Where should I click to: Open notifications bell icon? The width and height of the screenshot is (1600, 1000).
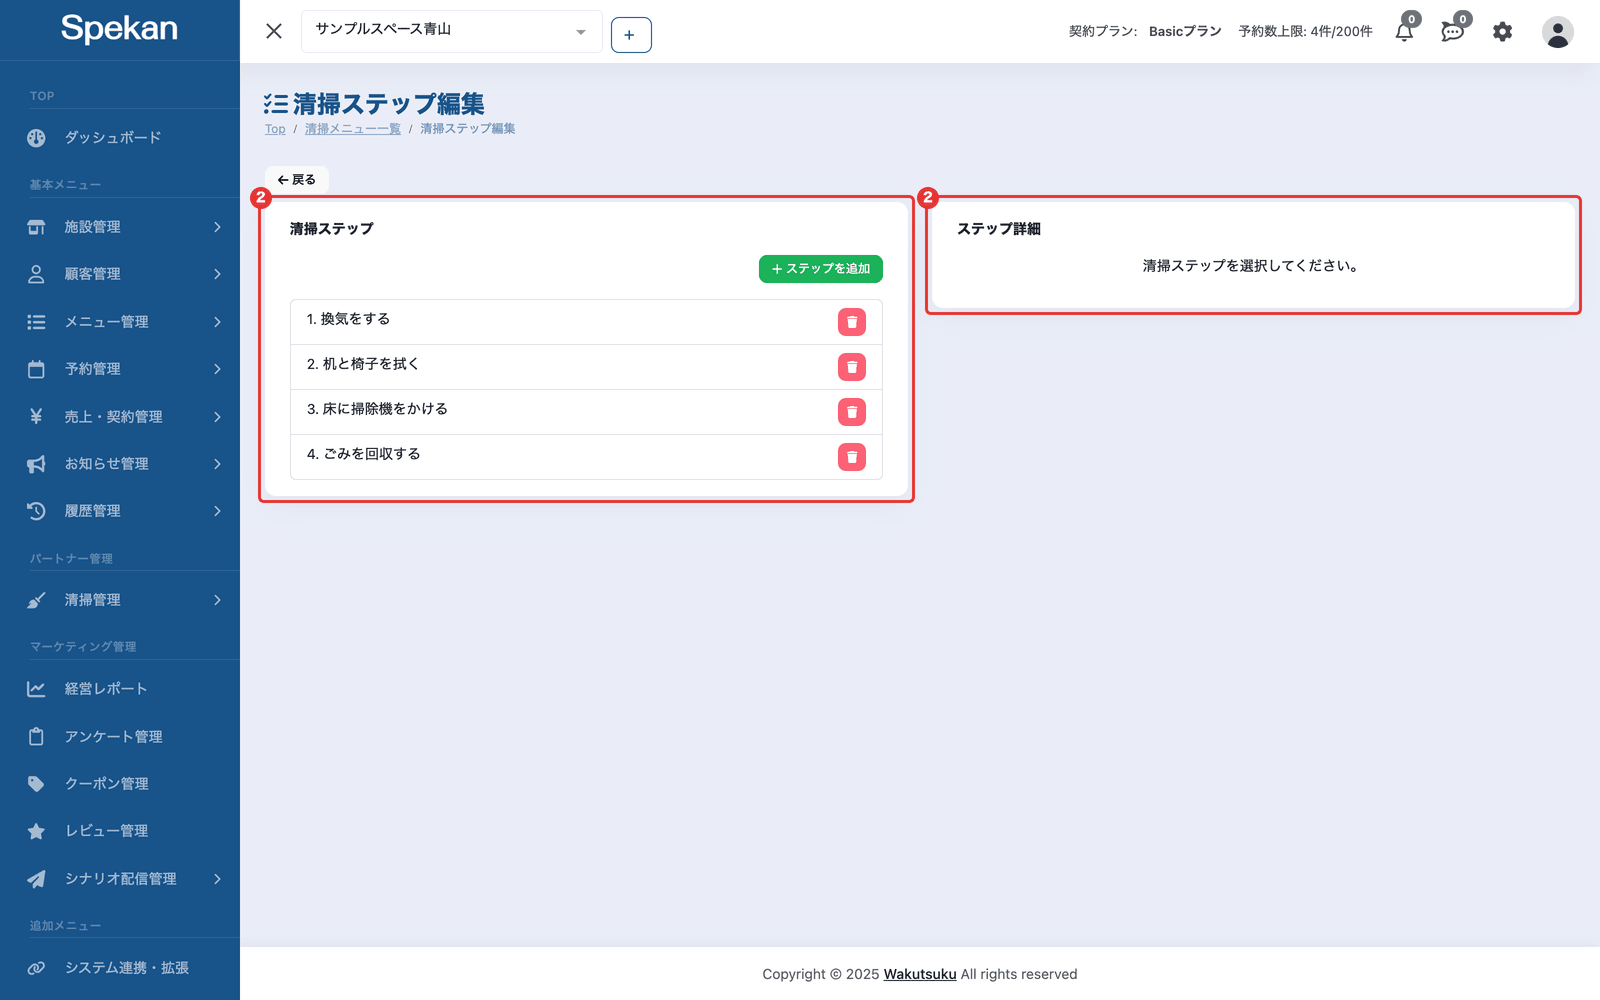coord(1405,31)
